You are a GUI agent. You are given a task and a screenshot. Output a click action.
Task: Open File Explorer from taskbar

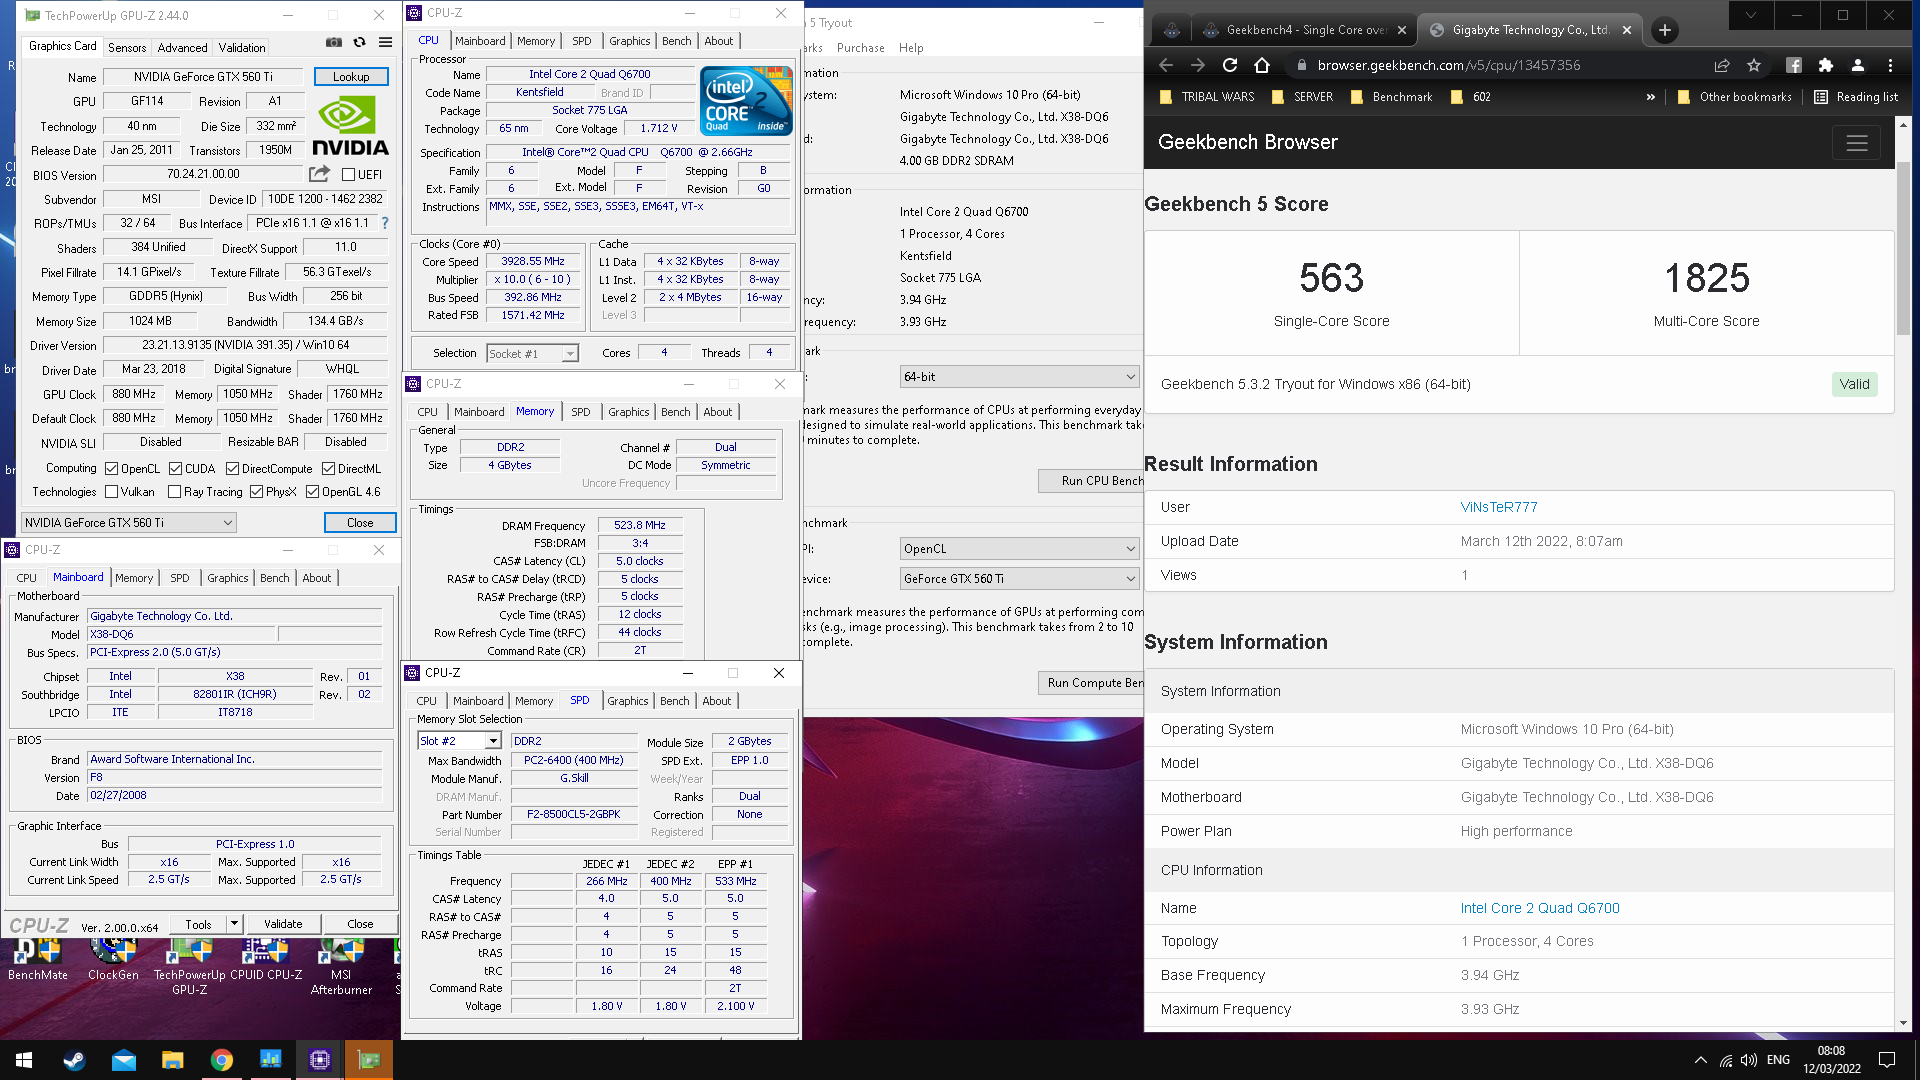click(x=172, y=1060)
